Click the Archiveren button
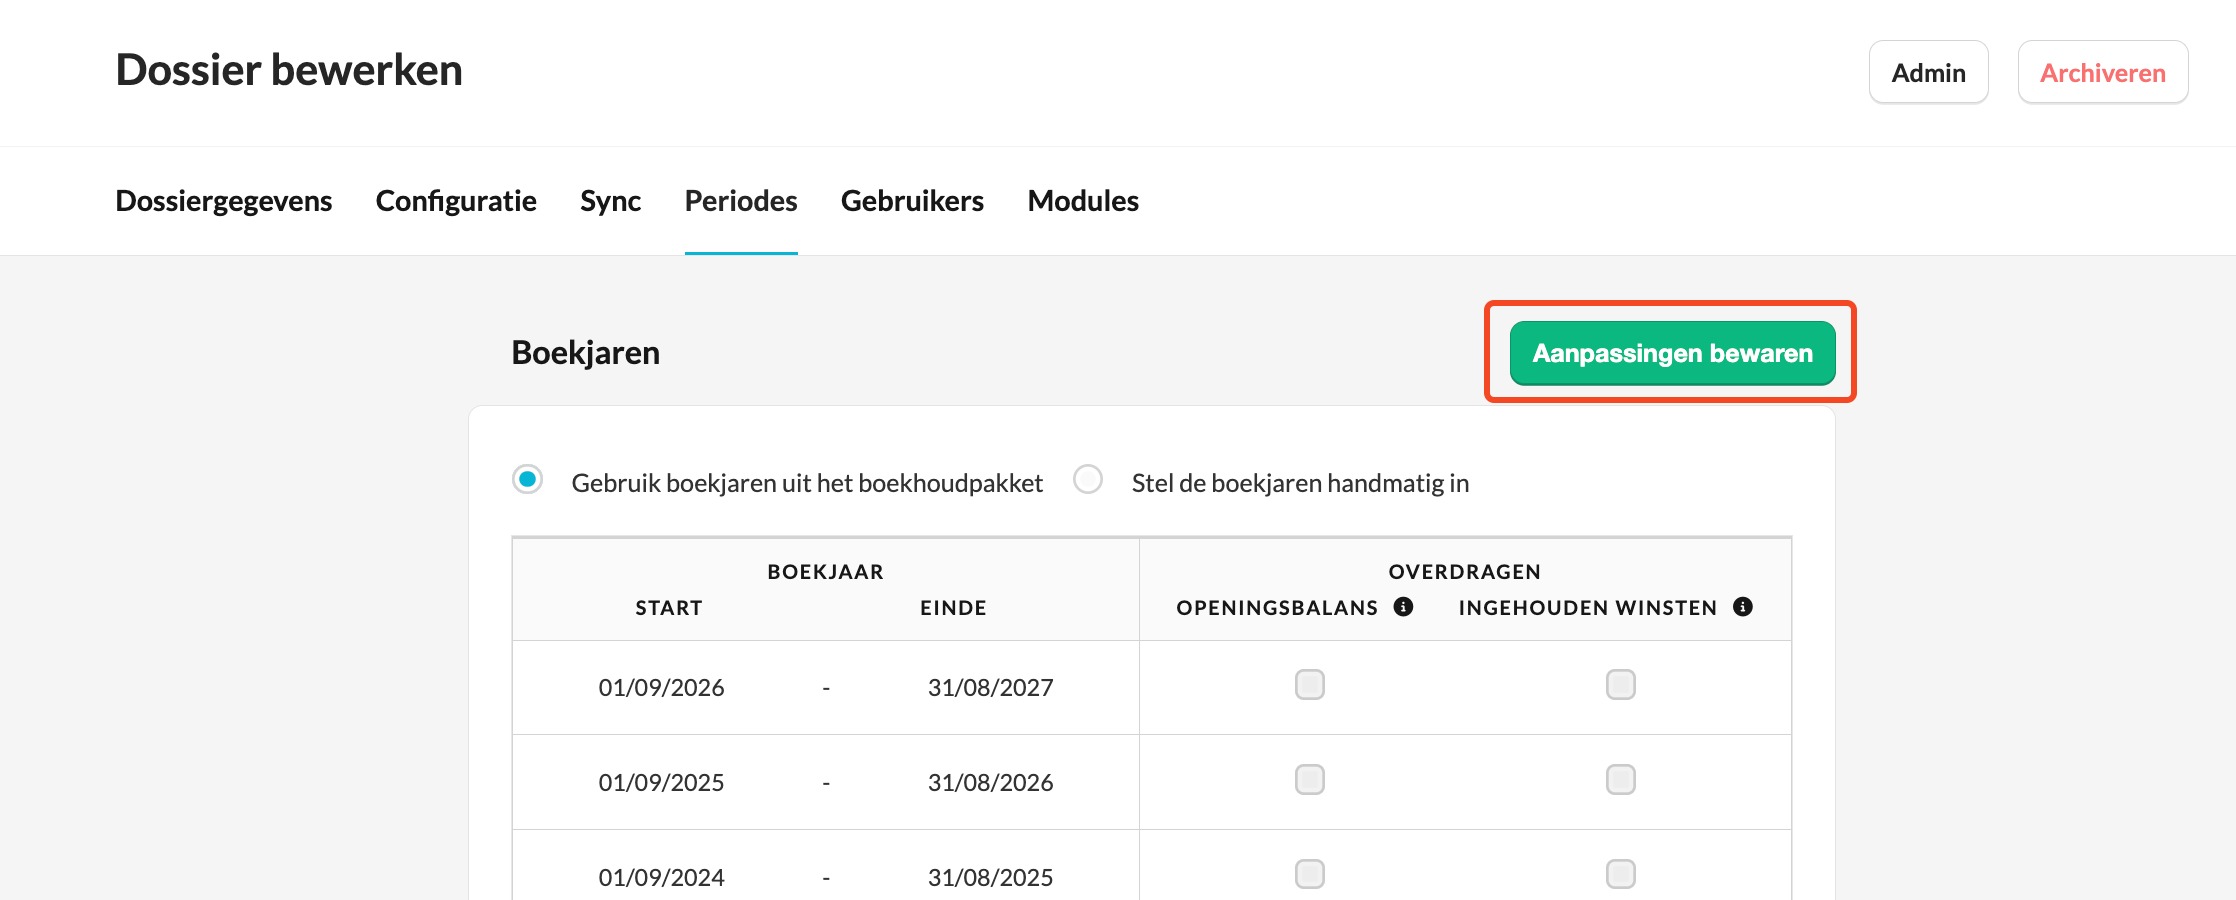This screenshot has height=900, width=2236. pyautogui.click(x=2102, y=73)
